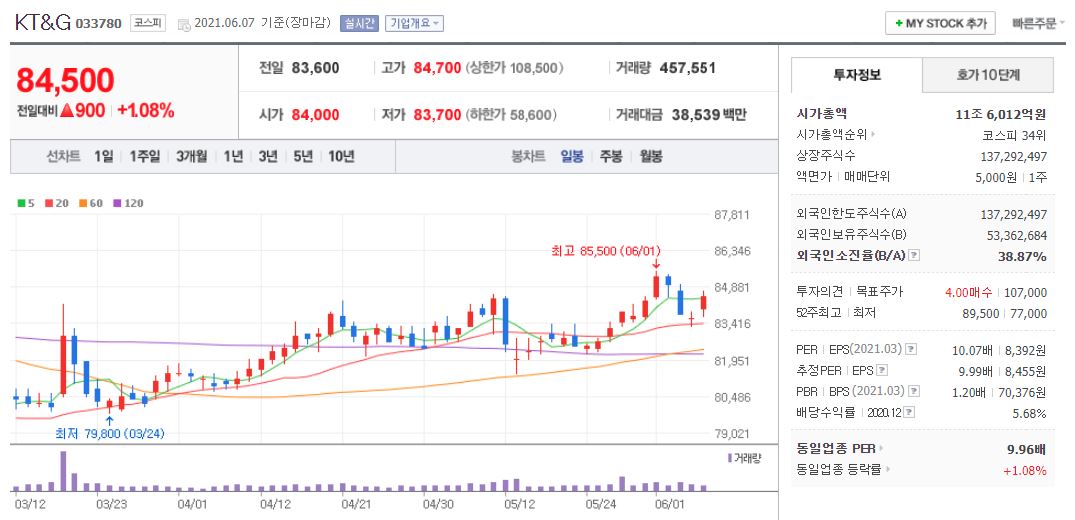The image size is (1075, 520).
Task: Select the 5년 line chart period
Action: tap(302, 156)
